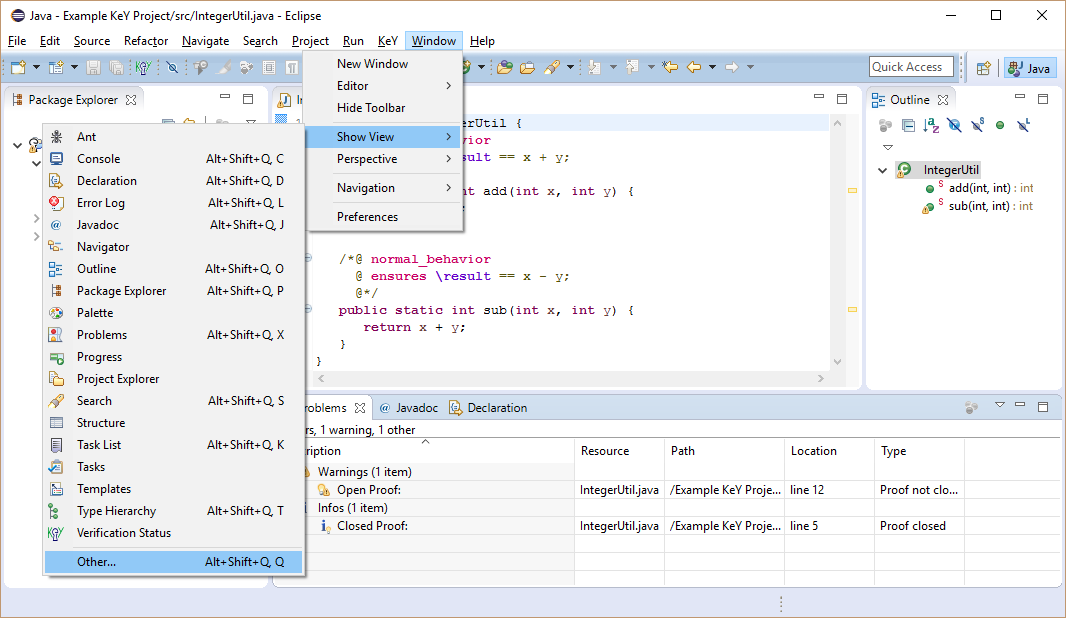Image resolution: width=1066 pixels, height=618 pixels.
Task: Collapse the top project node in Package Explorer
Action: [18, 145]
